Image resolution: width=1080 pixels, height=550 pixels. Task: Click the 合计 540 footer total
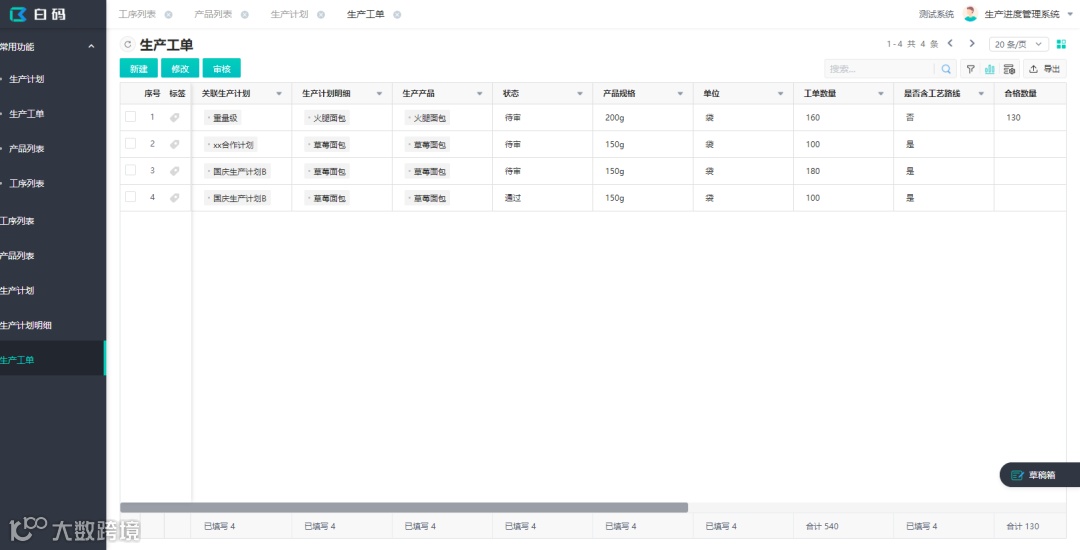(822, 526)
